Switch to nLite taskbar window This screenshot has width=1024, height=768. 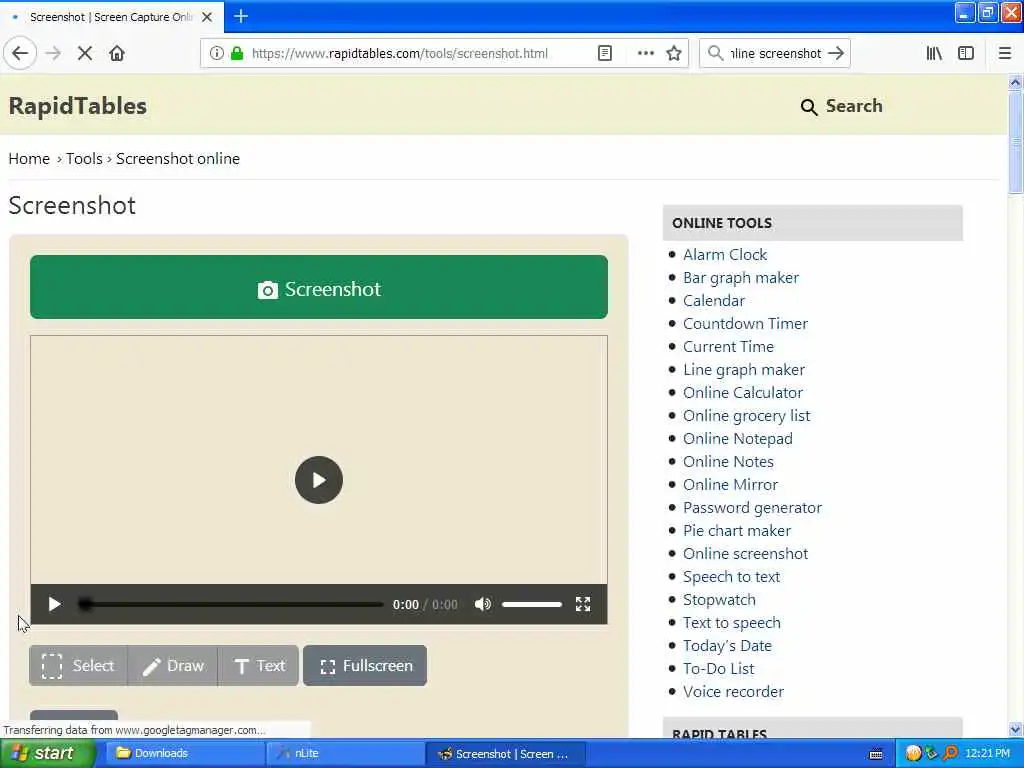click(345, 753)
